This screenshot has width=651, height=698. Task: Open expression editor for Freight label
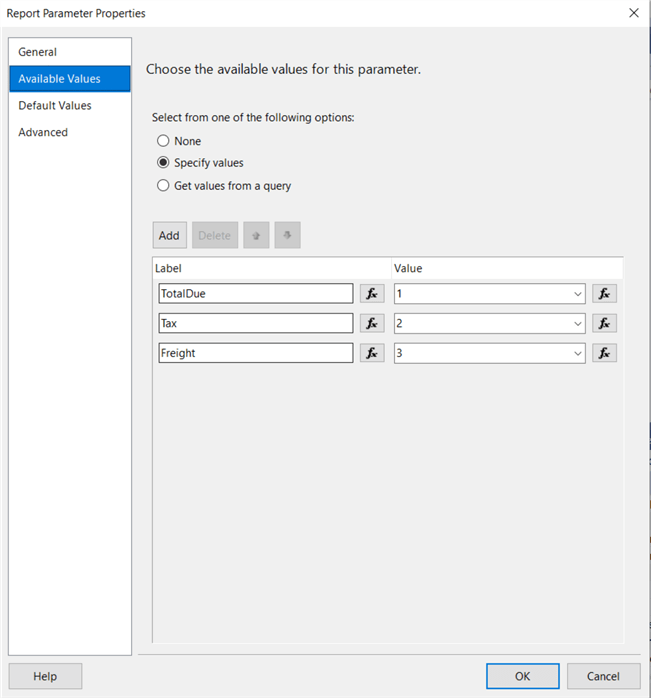[x=372, y=353]
